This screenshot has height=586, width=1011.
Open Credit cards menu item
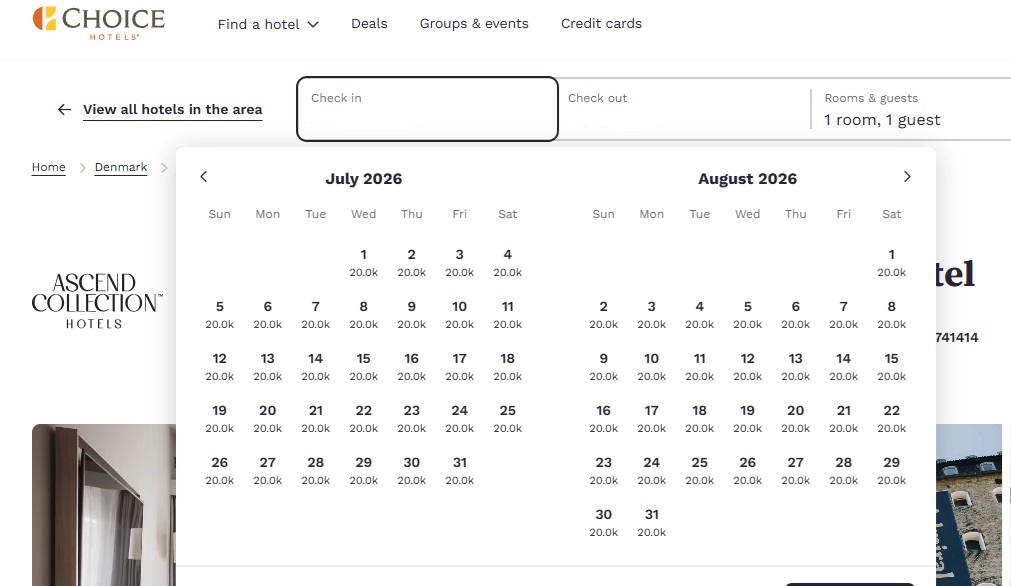click(x=602, y=24)
